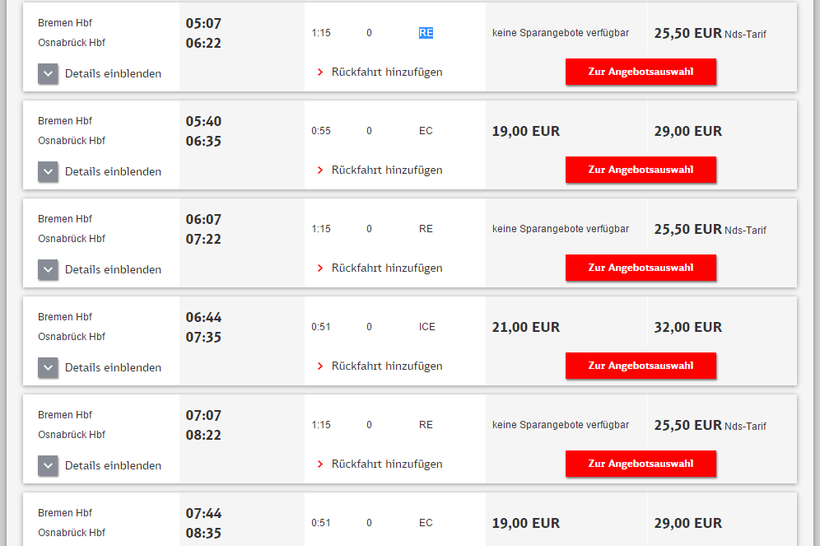Viewport: 820px width, 546px height.
Task: Click the 07:44 departure time
Action: click(204, 513)
